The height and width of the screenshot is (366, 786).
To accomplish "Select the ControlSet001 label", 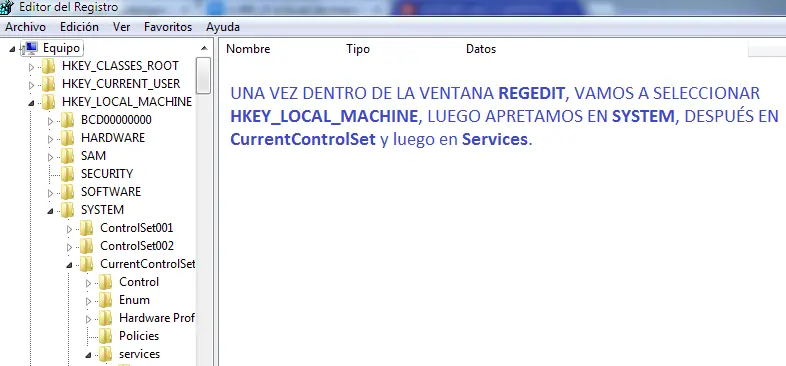I will [137, 228].
